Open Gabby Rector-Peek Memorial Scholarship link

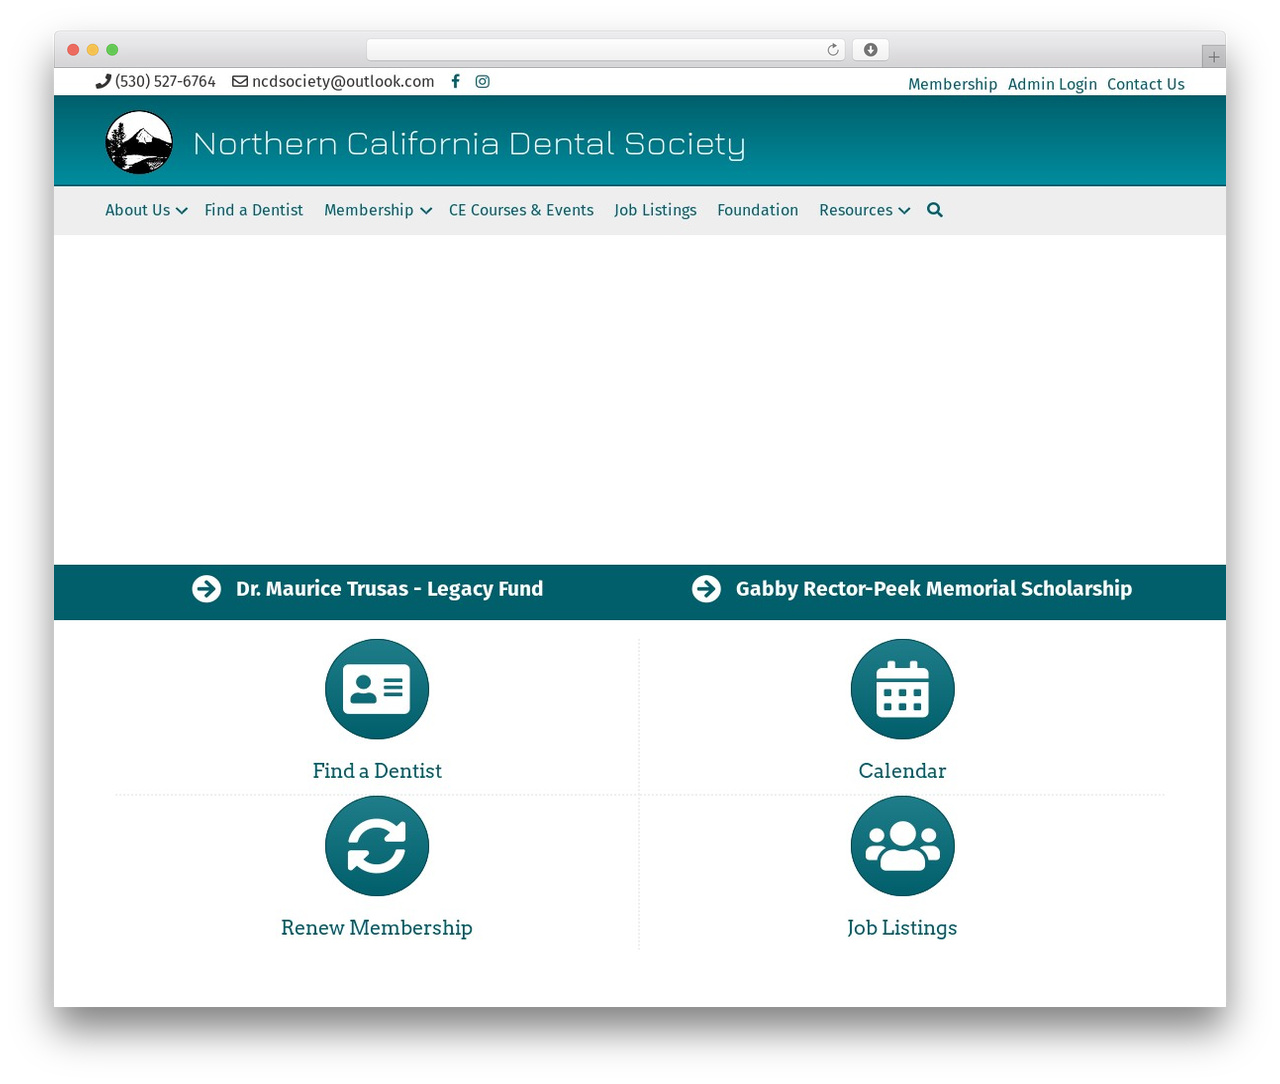pos(934,589)
